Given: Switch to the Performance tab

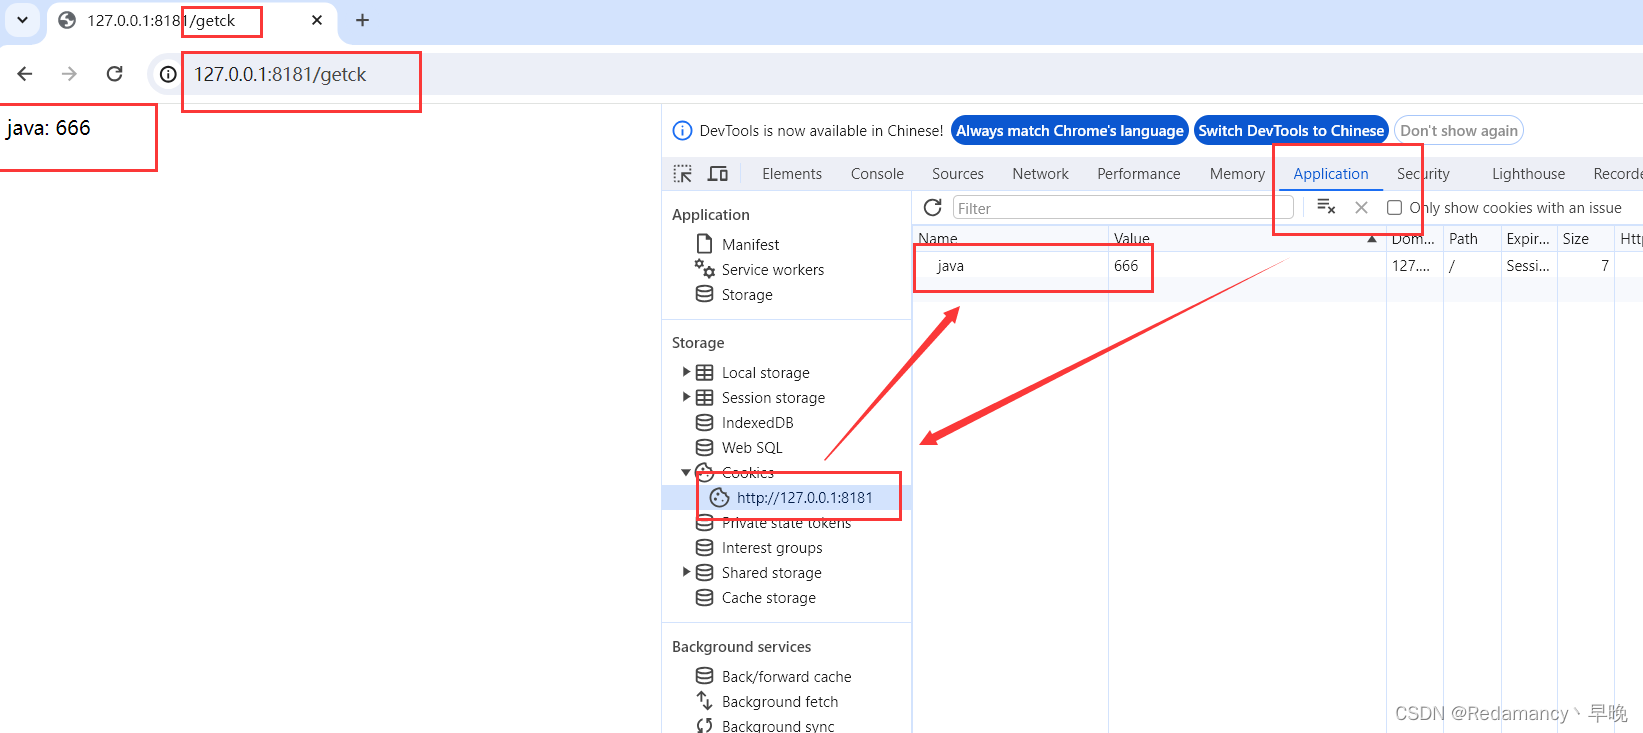Looking at the screenshot, I should [x=1138, y=174].
